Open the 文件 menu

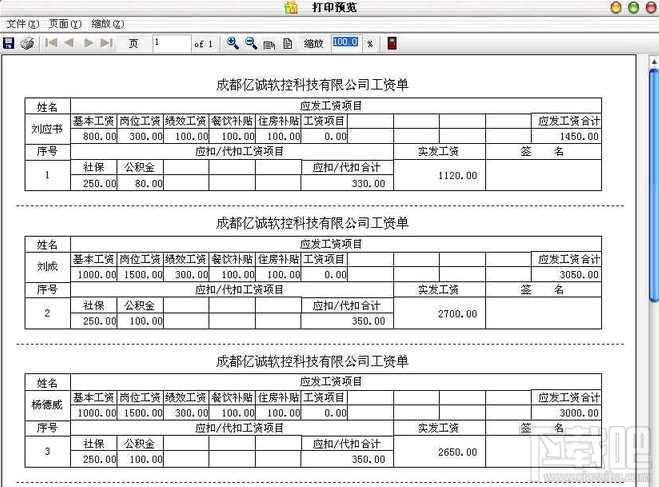coord(23,23)
